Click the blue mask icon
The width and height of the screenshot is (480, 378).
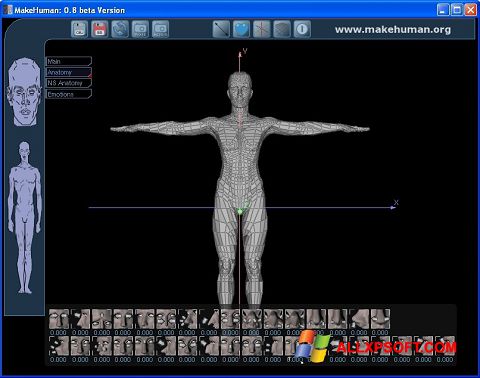[241, 29]
